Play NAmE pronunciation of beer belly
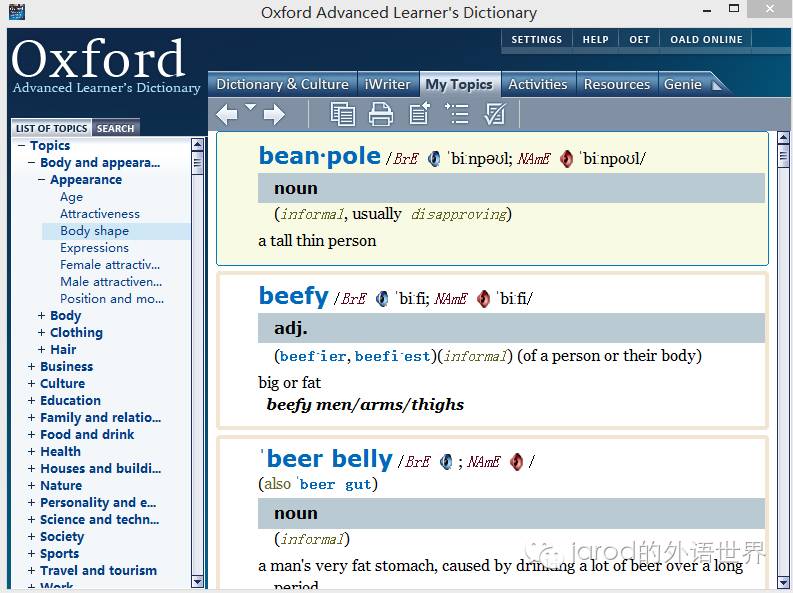Screen dimensions: 793x593 point(516,462)
